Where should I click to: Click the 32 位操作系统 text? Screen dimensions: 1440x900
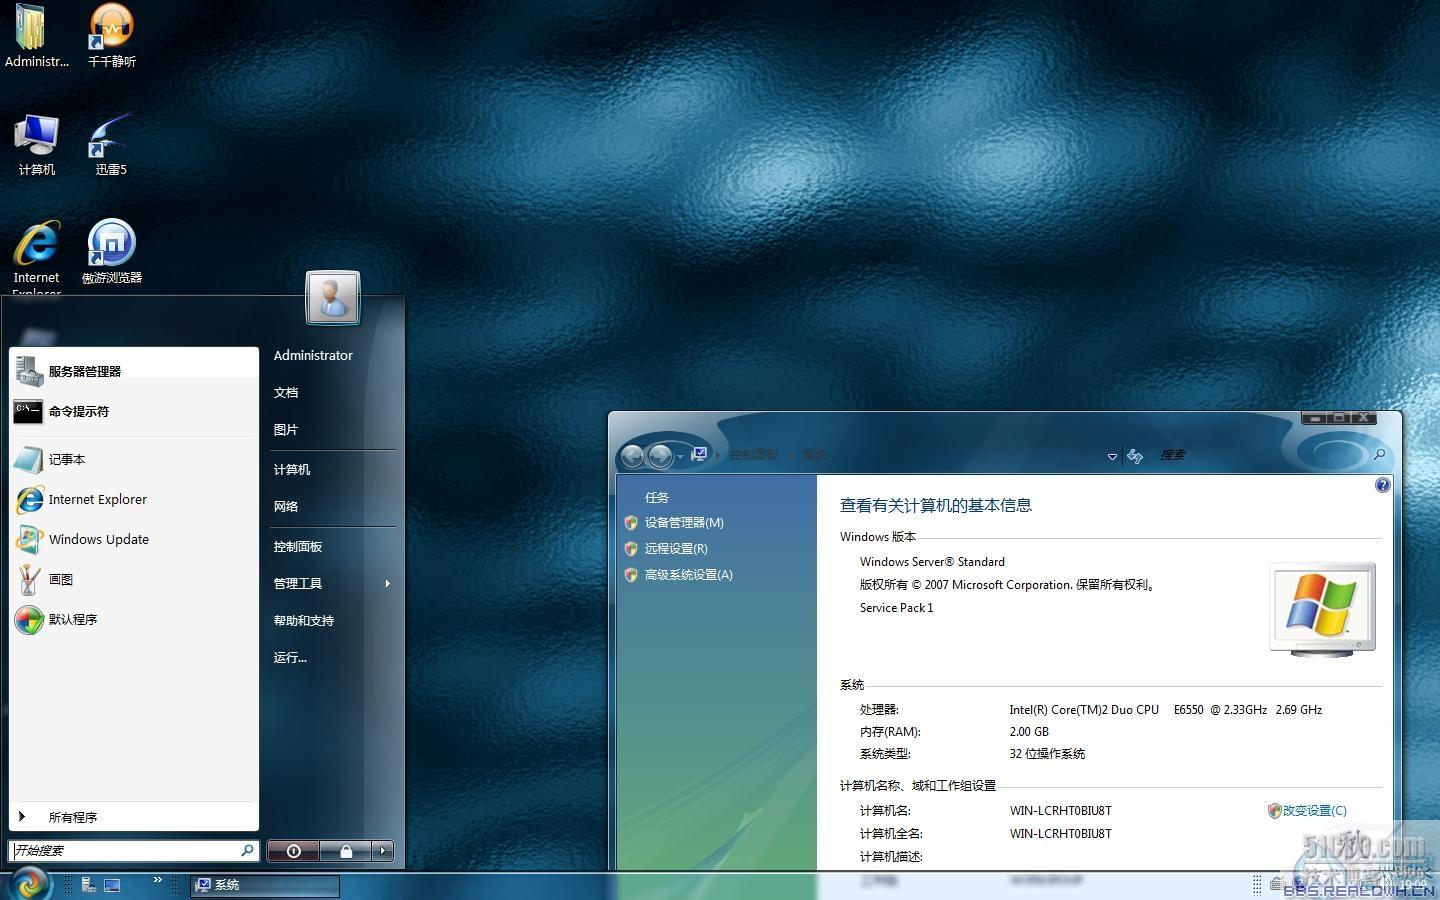pyautogui.click(x=1047, y=754)
